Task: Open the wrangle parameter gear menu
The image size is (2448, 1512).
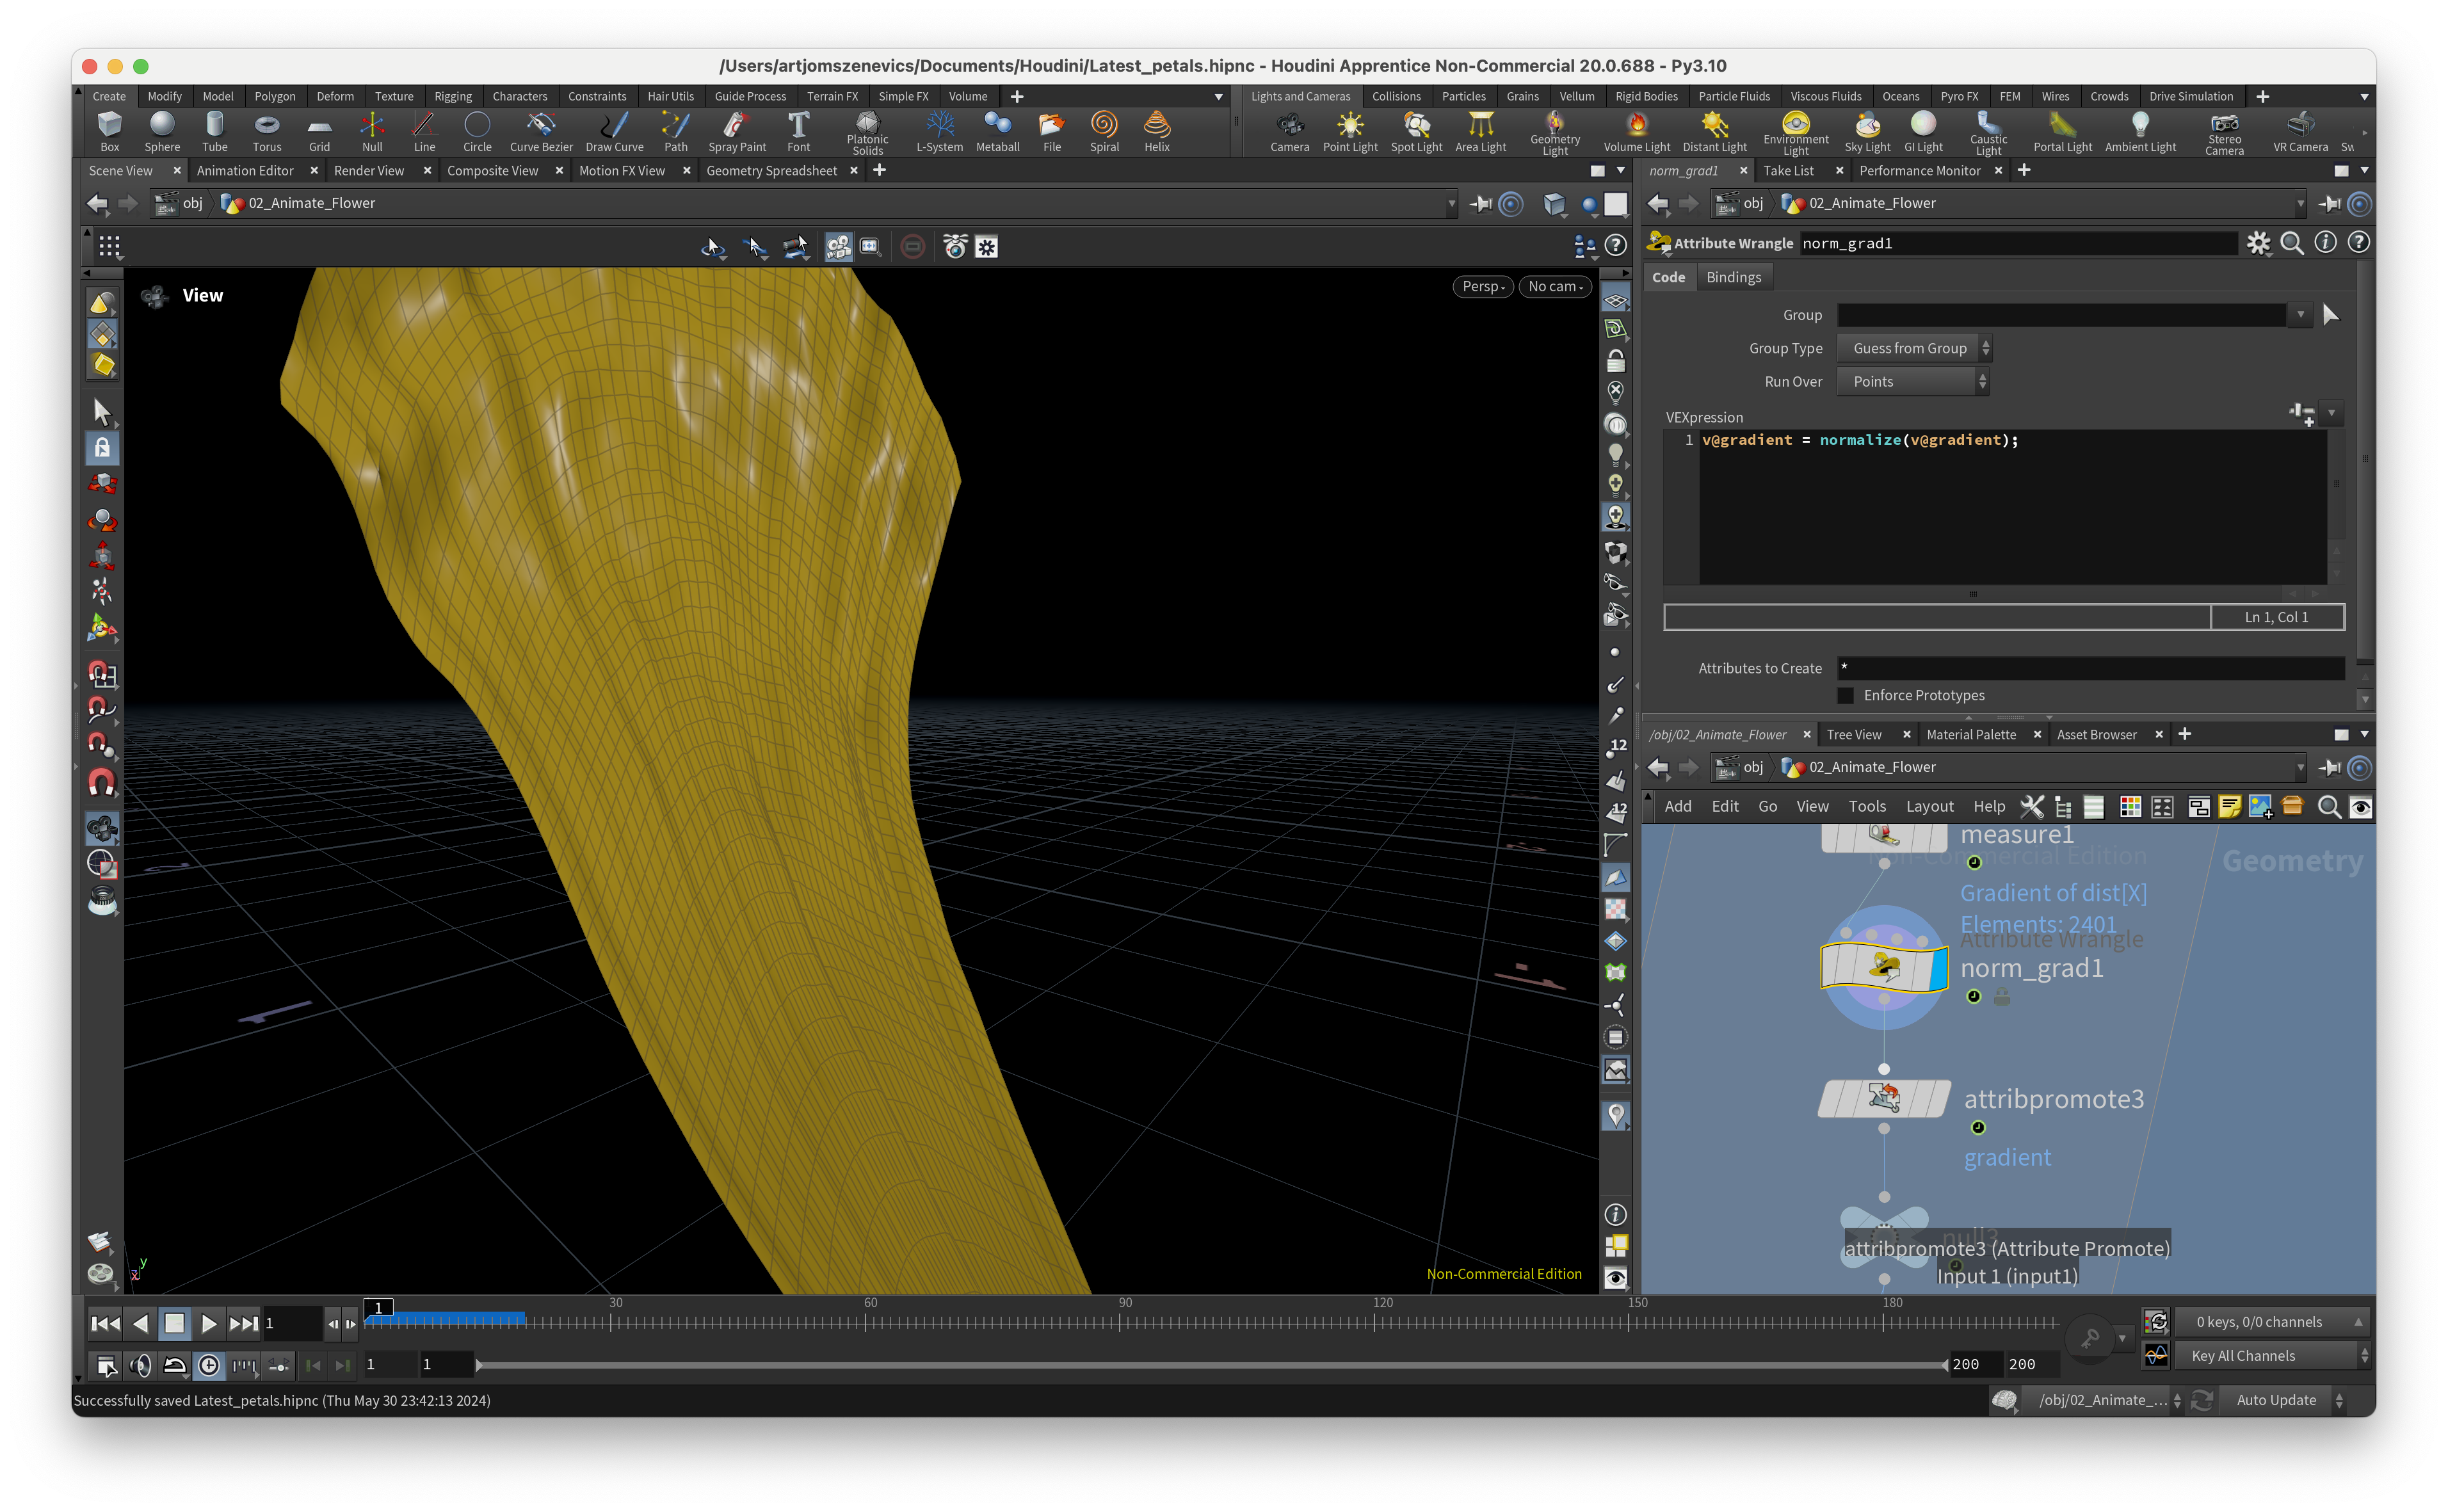Action: 2258,243
